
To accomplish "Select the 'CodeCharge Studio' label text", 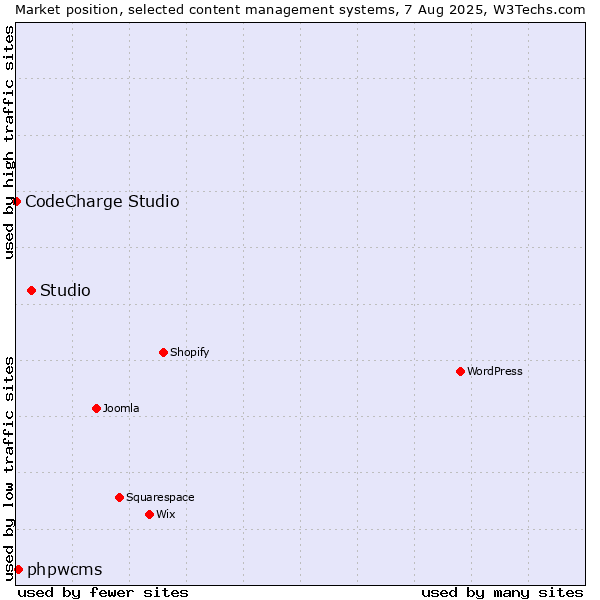I will (x=102, y=201).
